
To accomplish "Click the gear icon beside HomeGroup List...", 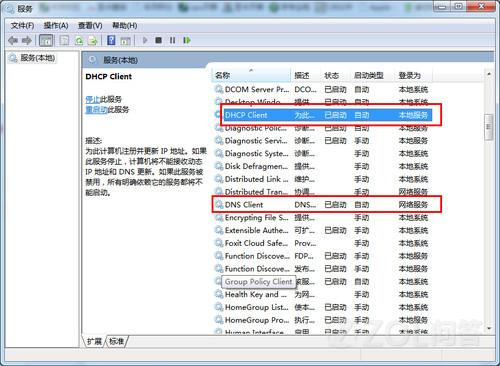I will coord(219,307).
